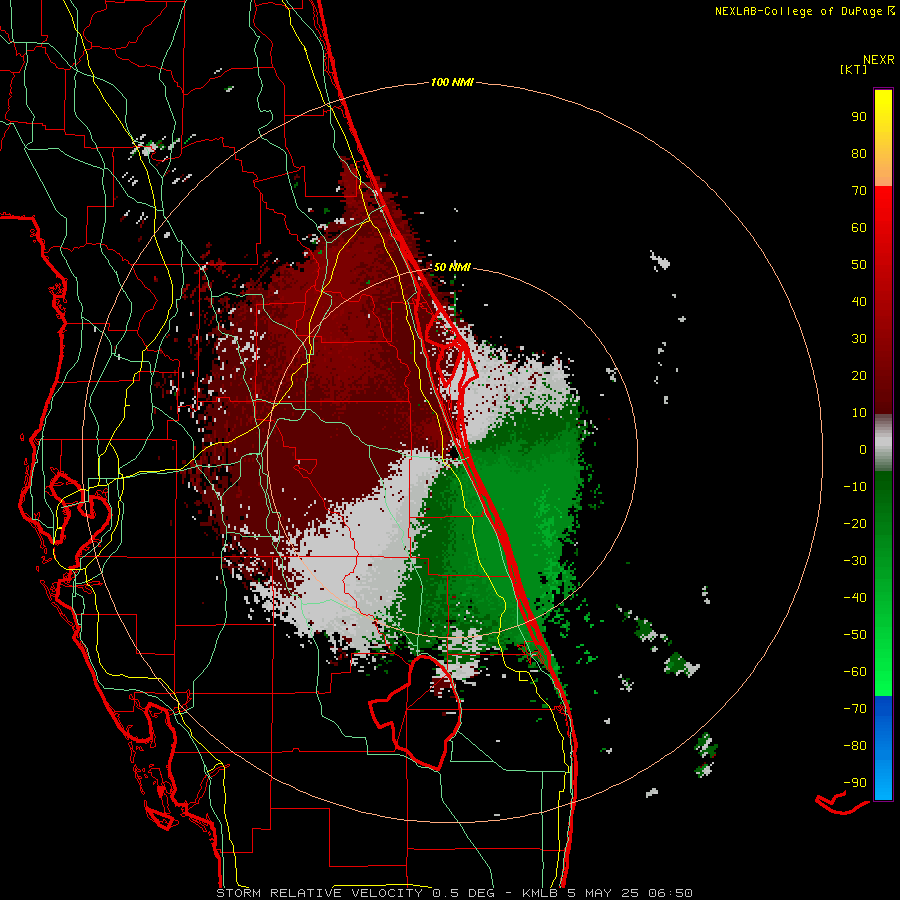Click the -40 value on velocity scale

(x=855, y=598)
